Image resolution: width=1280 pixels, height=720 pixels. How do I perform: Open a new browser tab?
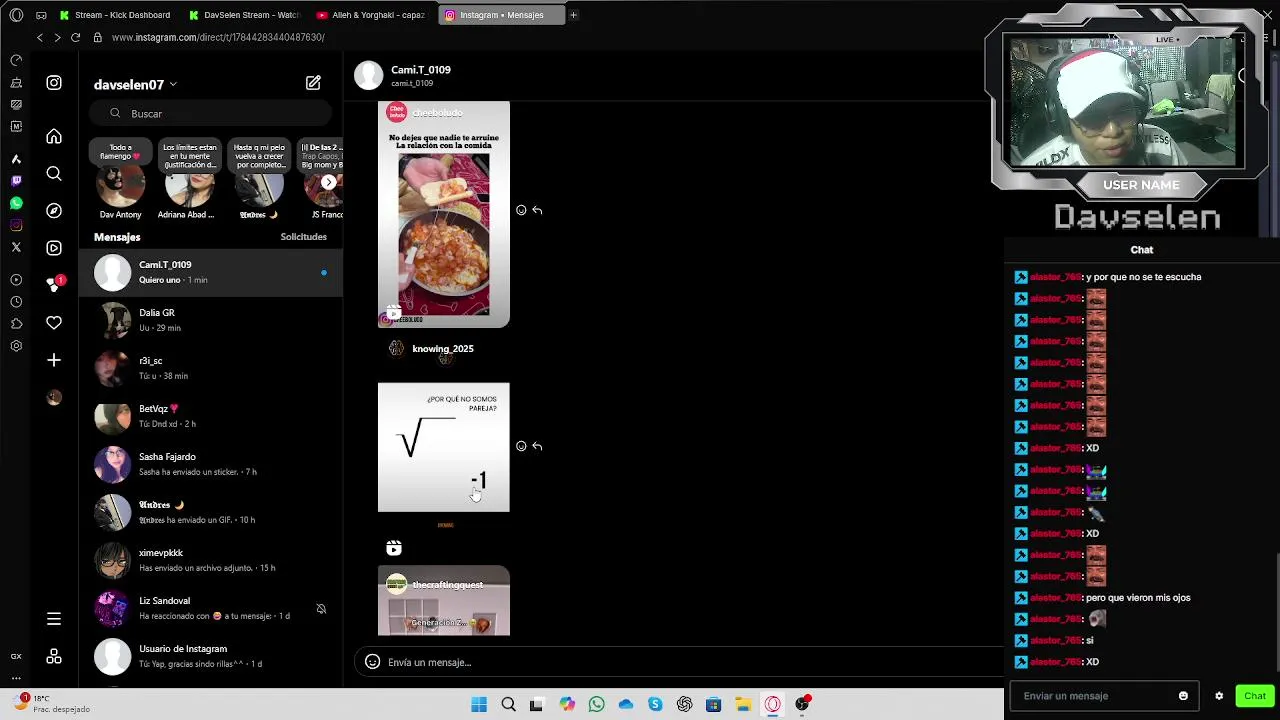click(x=573, y=15)
